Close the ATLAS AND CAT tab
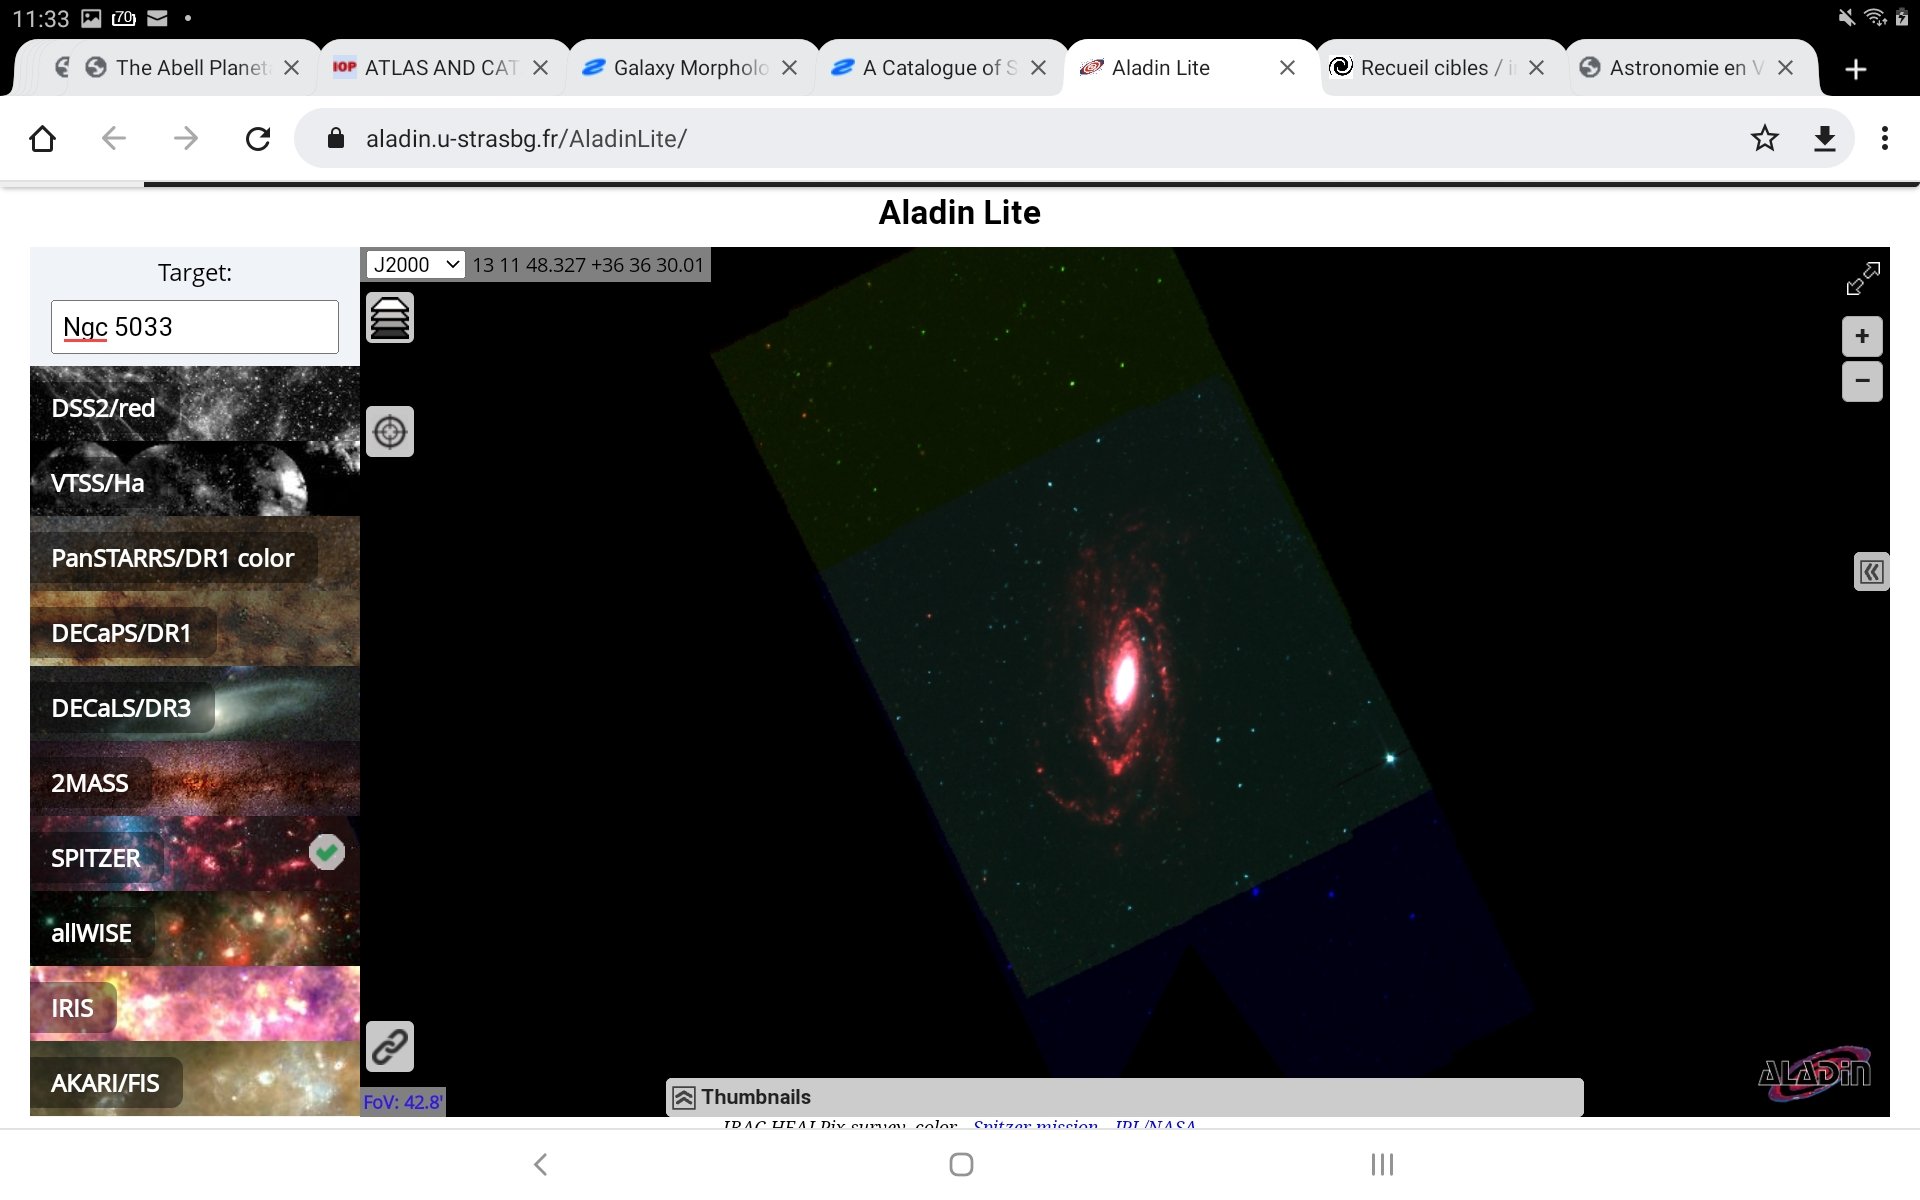Screen dimensions: 1920x1200 (x=540, y=68)
